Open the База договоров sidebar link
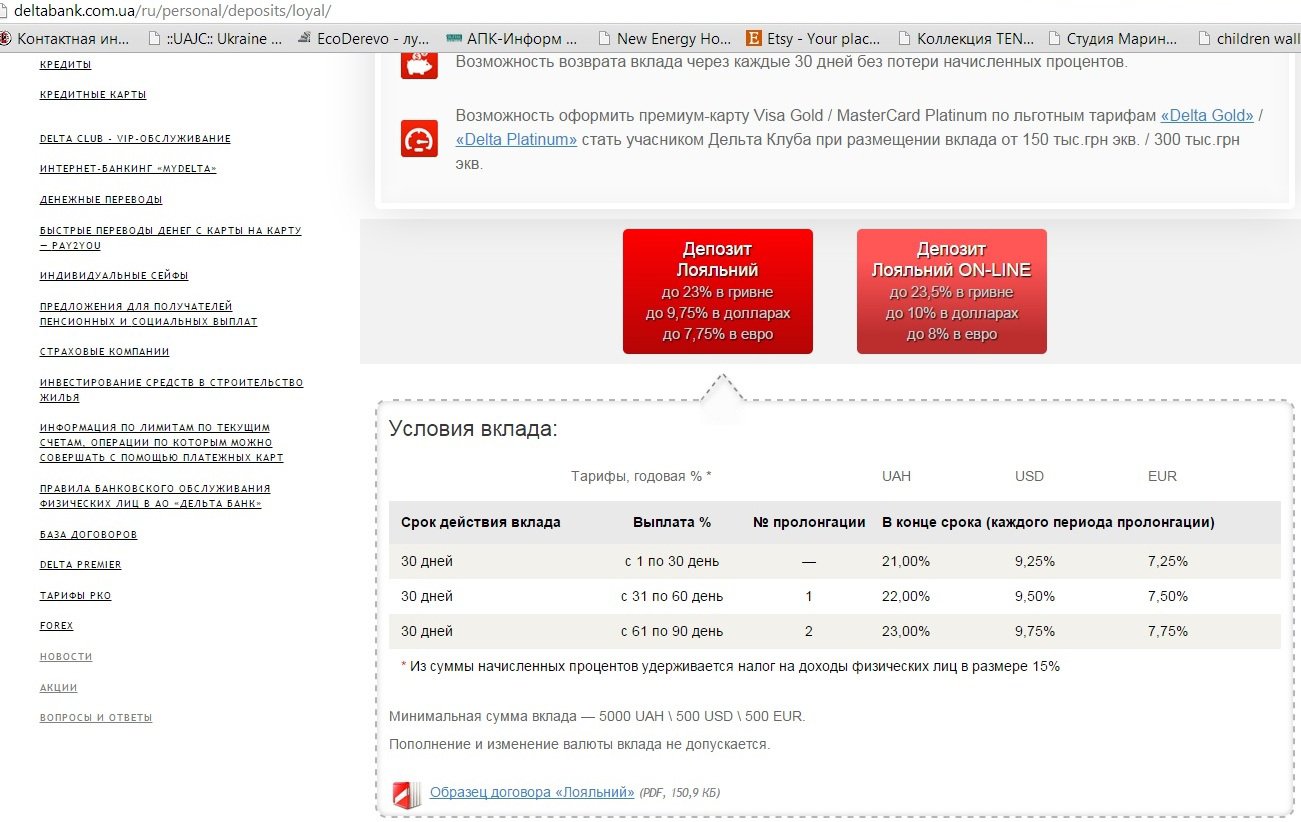 89,535
